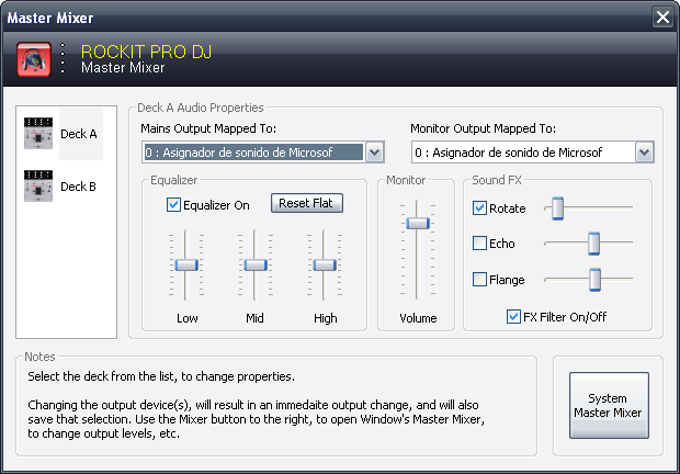Toggle FX Filter On/Off checkbox
Screen dimensions: 680x474
click(x=513, y=317)
